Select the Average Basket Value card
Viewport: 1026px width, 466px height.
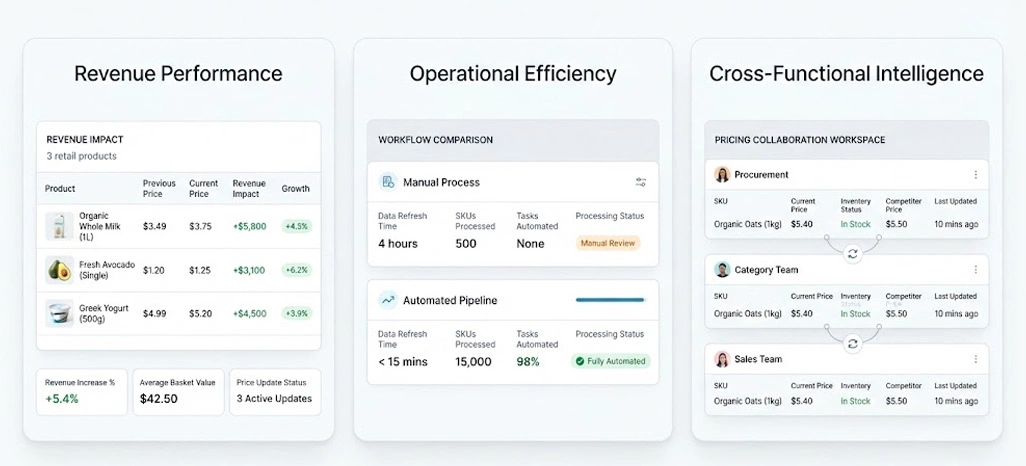click(179, 391)
